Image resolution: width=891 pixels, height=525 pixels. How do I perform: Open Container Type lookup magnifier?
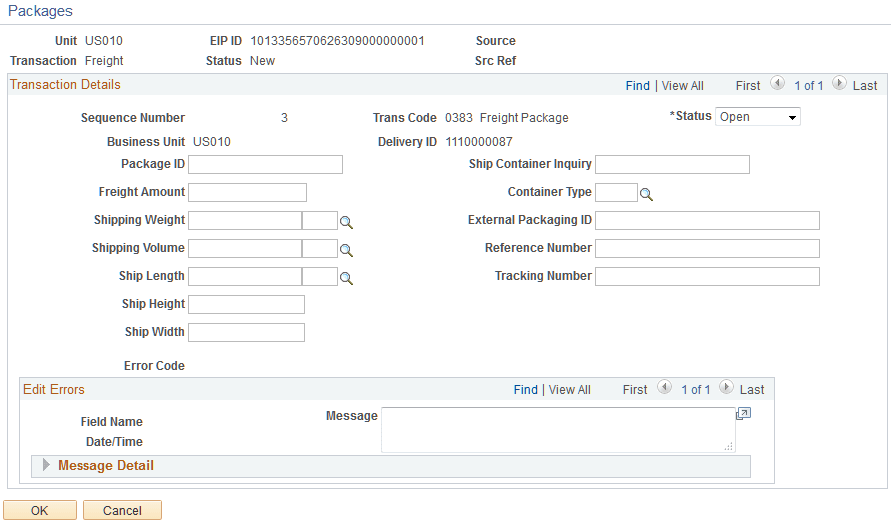(x=646, y=194)
